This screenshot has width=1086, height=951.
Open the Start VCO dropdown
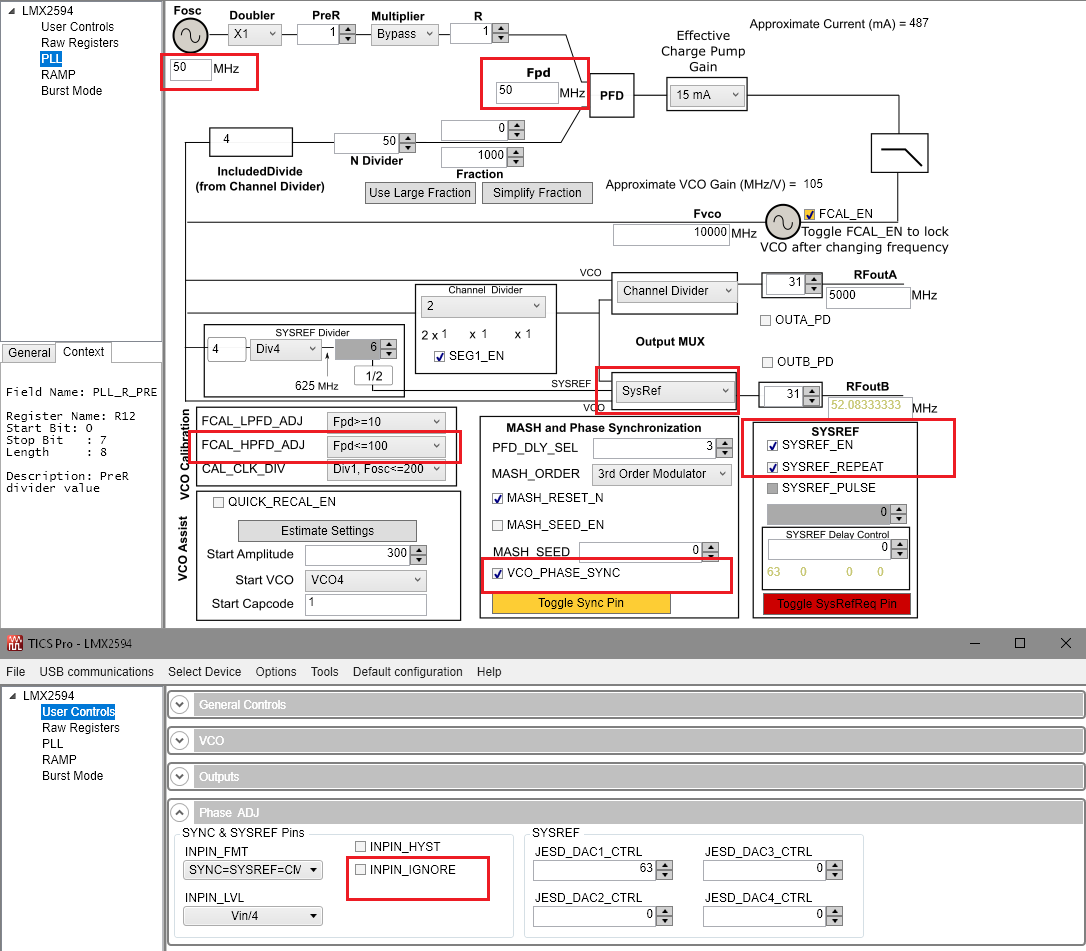tap(366, 580)
